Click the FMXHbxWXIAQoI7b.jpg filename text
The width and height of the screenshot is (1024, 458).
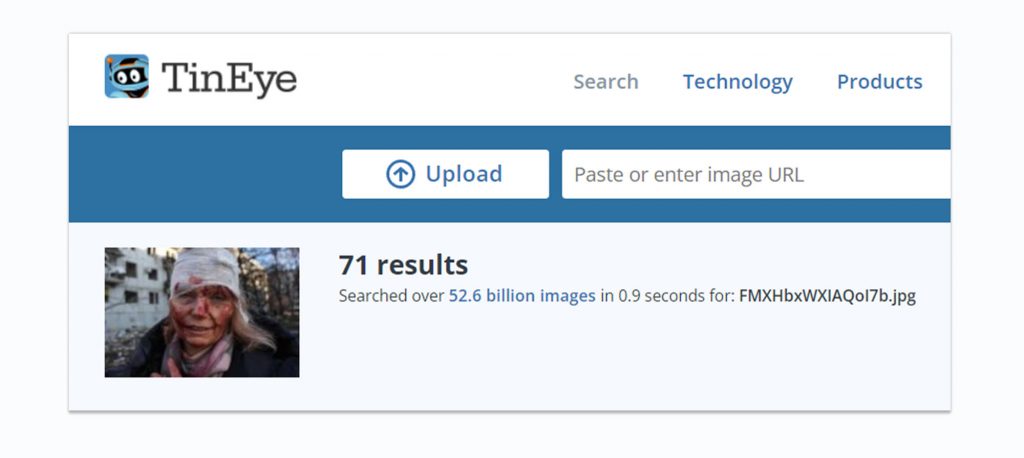coord(826,296)
